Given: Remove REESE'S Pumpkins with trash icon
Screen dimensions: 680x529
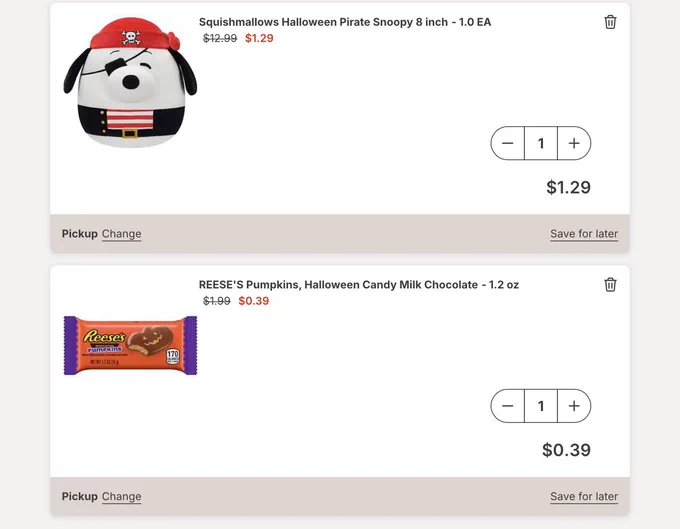Looking at the screenshot, I should point(610,285).
